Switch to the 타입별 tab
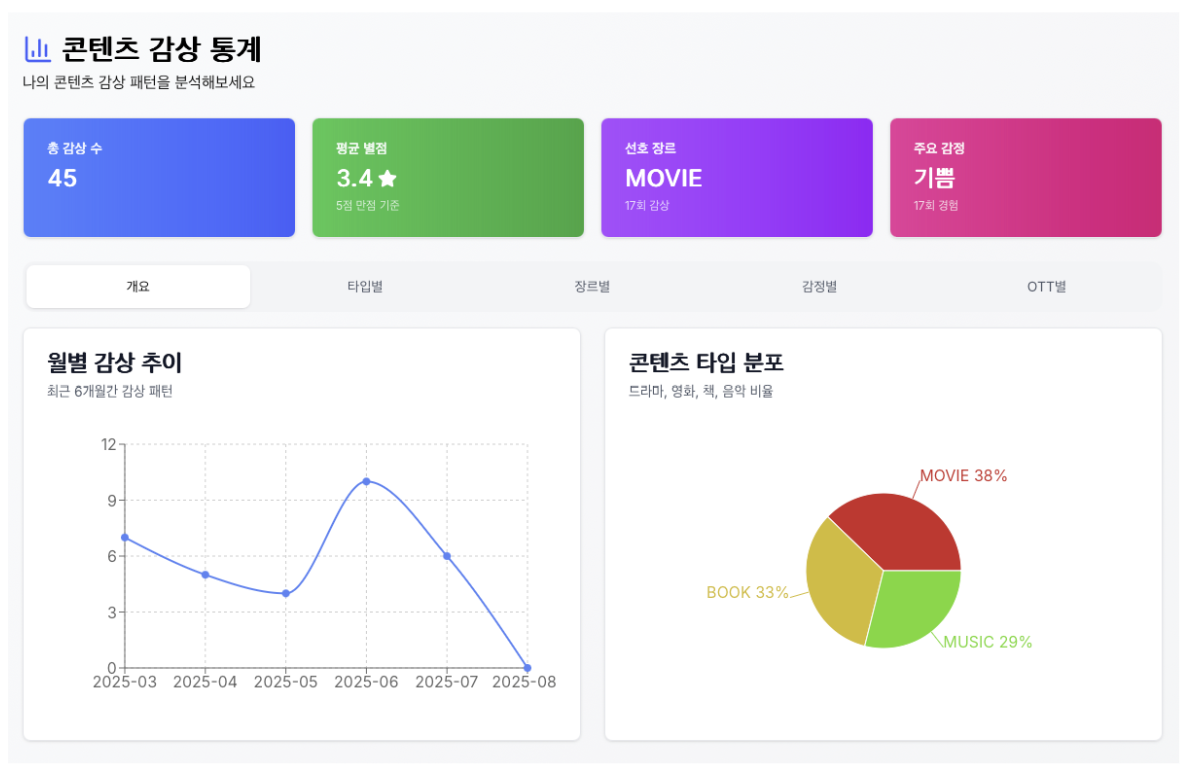 (365, 287)
